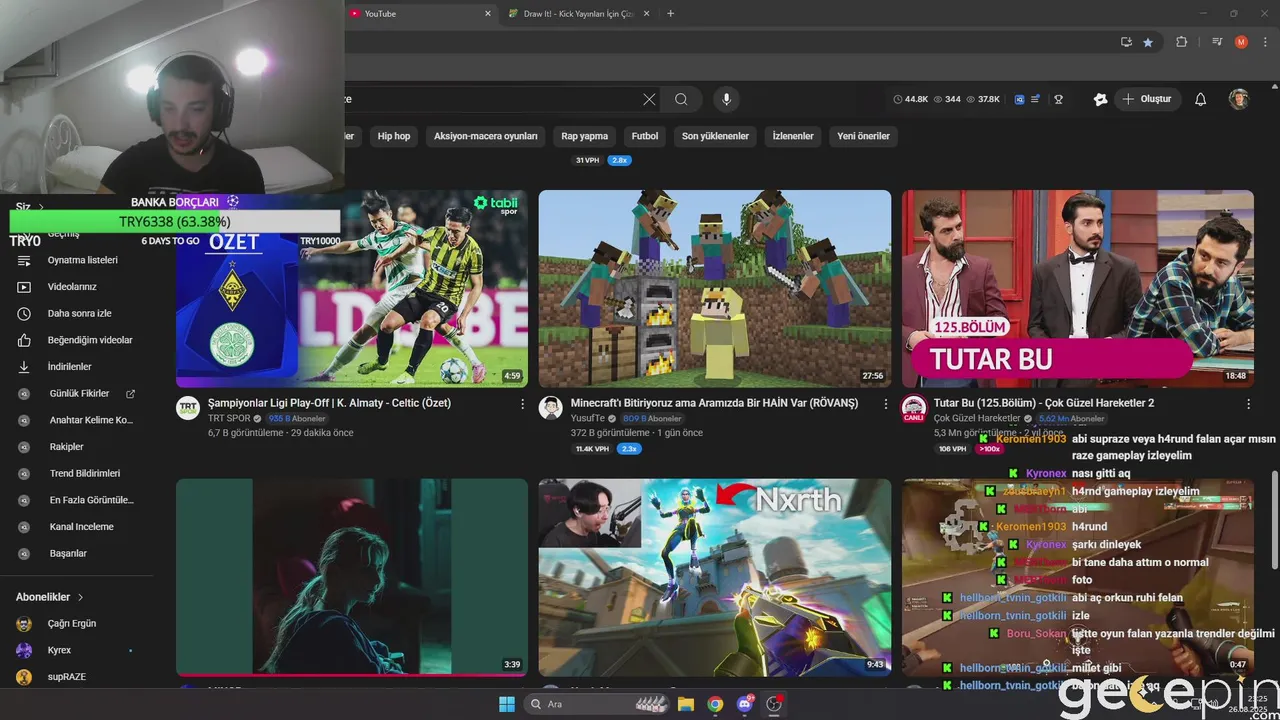Select the Rap yapma filter chip
This screenshot has width=1280, height=720.
585,136
